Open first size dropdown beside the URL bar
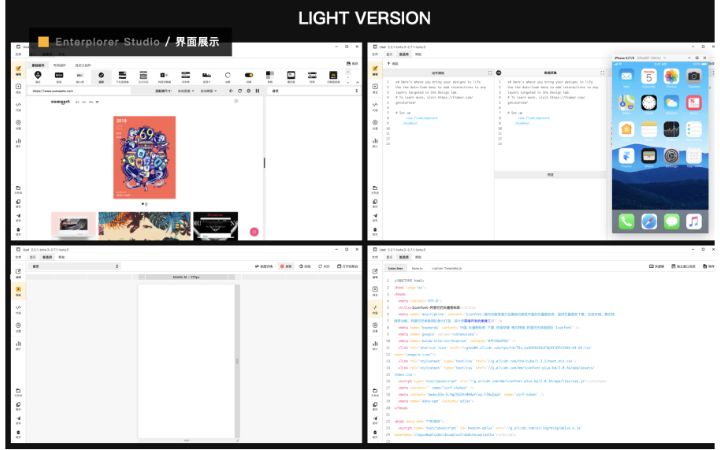Viewport: 720px width, 450px height. (186, 91)
